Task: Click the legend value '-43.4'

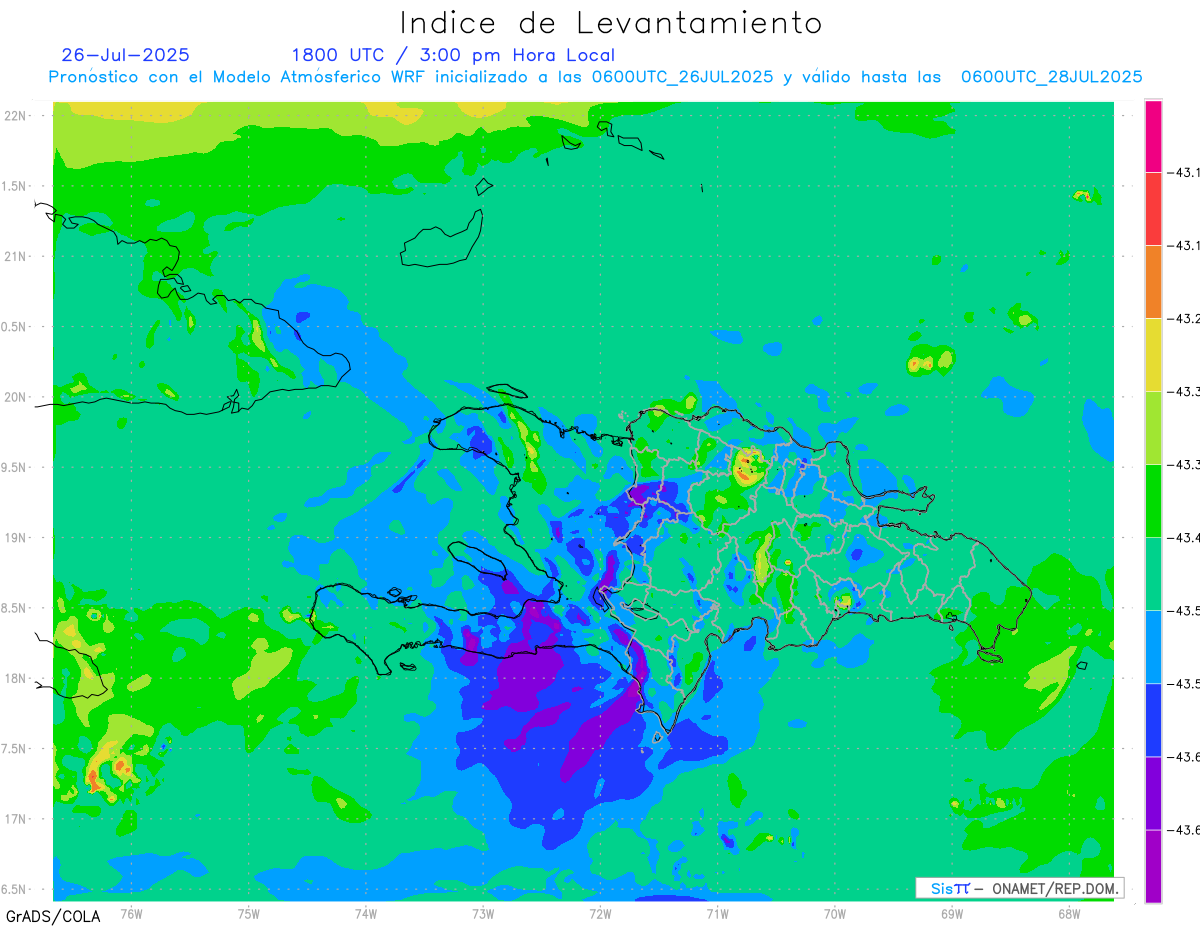Action: pos(1186,538)
